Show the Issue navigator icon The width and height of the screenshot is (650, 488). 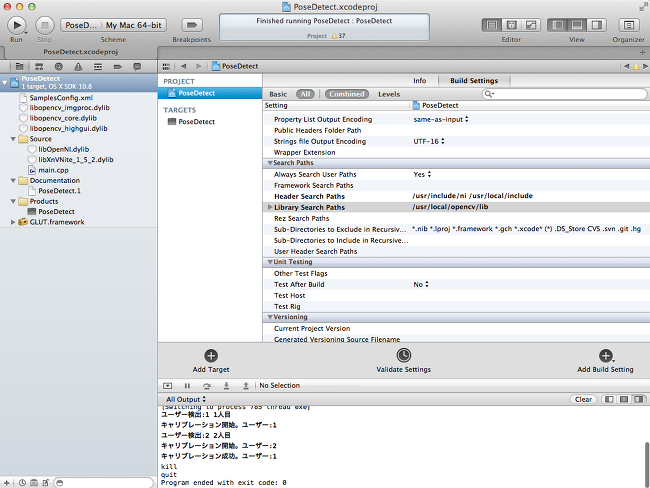click(x=78, y=66)
